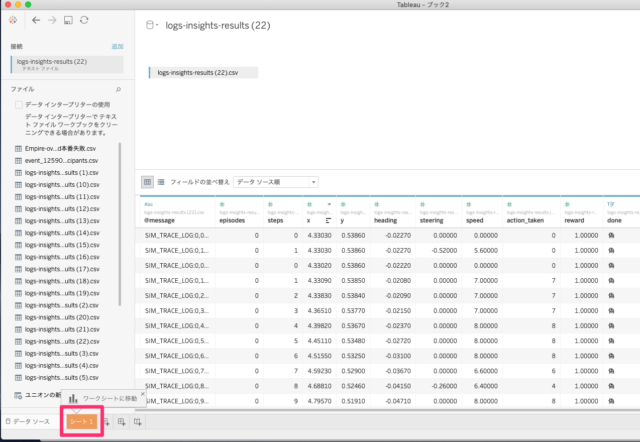Click the number type icon above heading

click(377, 204)
